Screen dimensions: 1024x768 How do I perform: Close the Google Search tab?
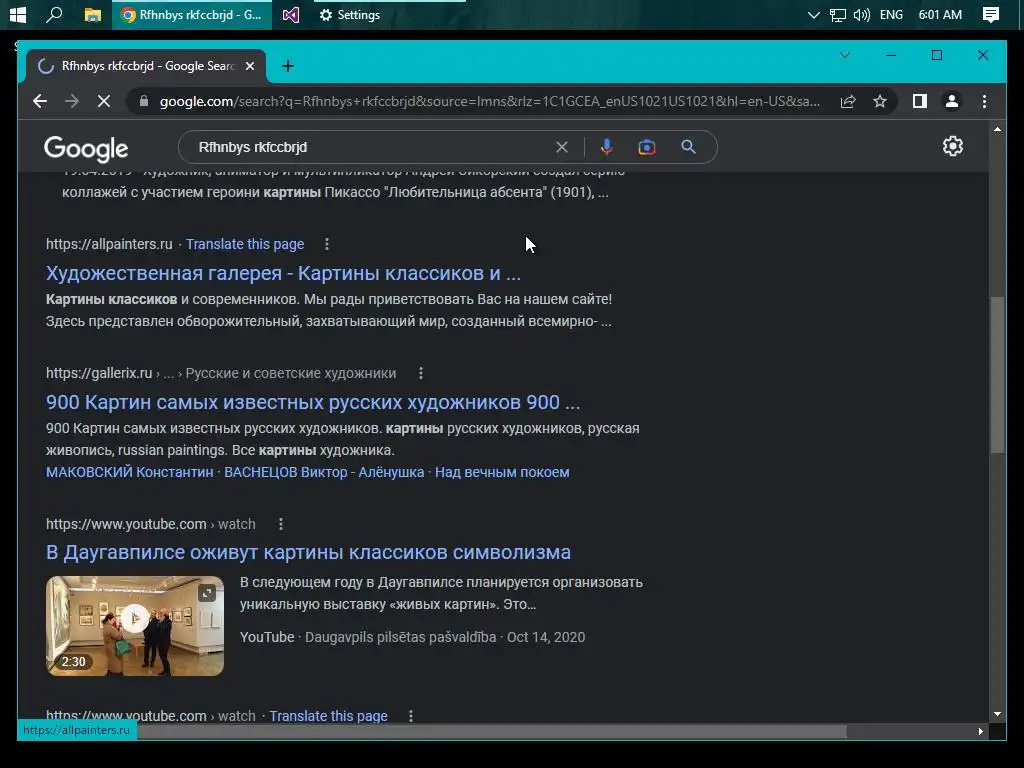tap(249, 66)
